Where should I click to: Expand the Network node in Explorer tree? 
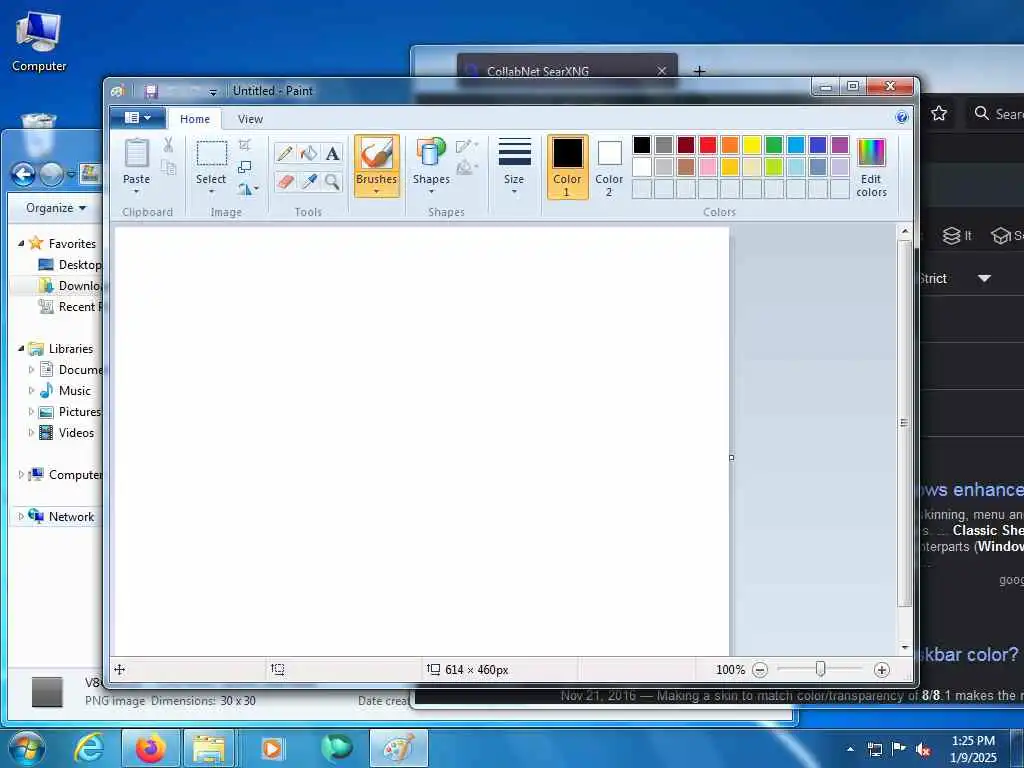click(x=21, y=517)
